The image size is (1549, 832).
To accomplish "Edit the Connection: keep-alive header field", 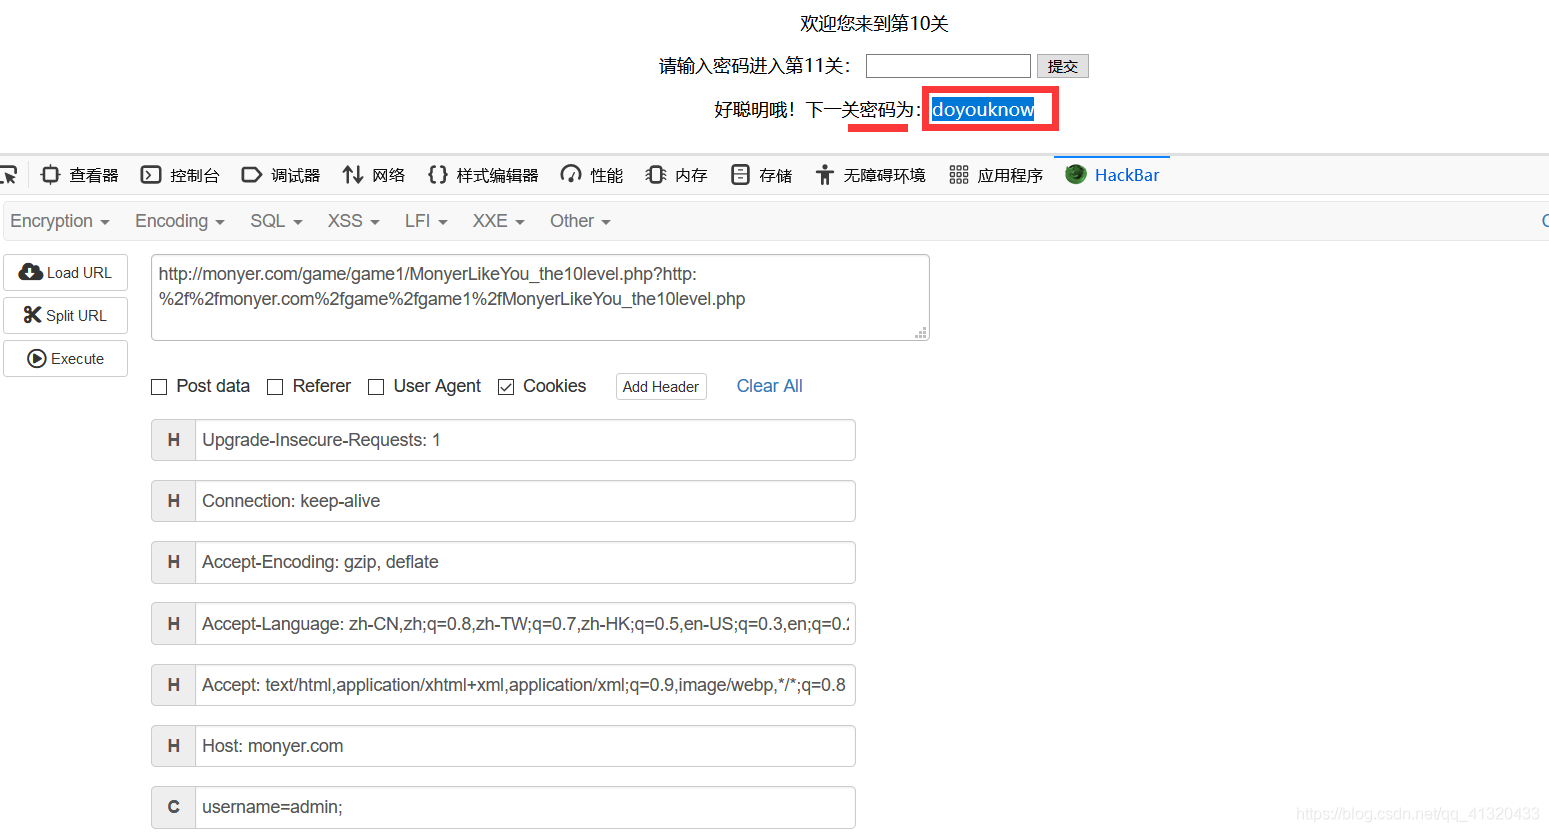I will (x=525, y=501).
